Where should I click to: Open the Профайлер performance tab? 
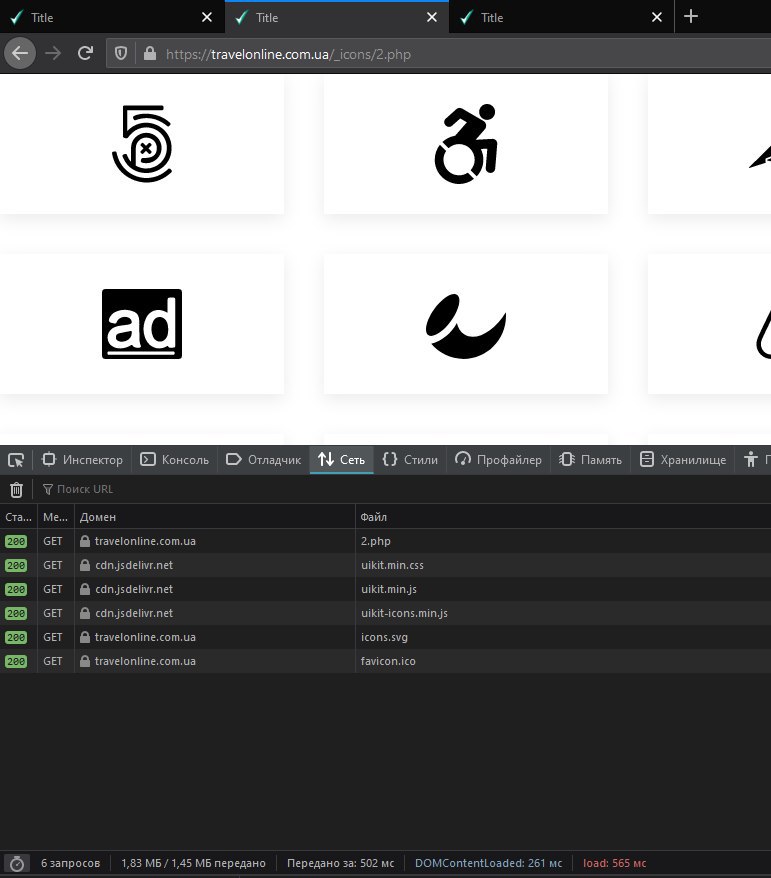click(498, 460)
